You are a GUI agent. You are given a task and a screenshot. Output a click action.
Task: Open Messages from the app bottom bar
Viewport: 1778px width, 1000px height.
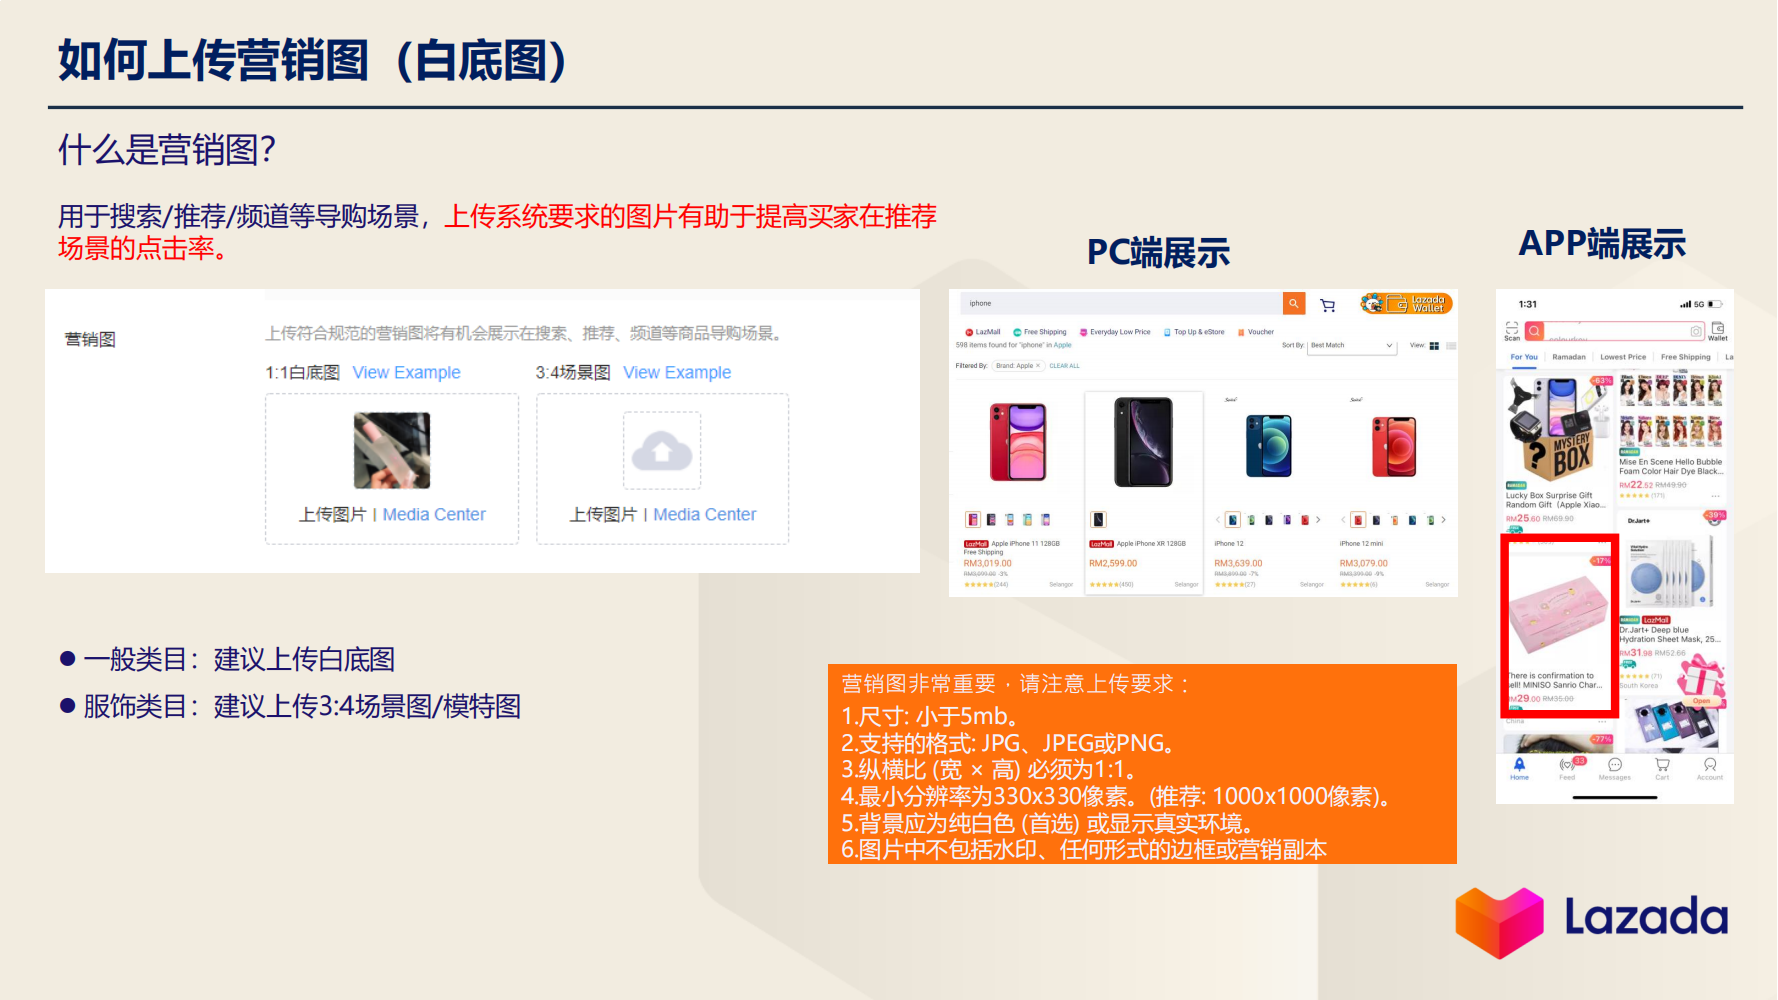[x=1615, y=765]
